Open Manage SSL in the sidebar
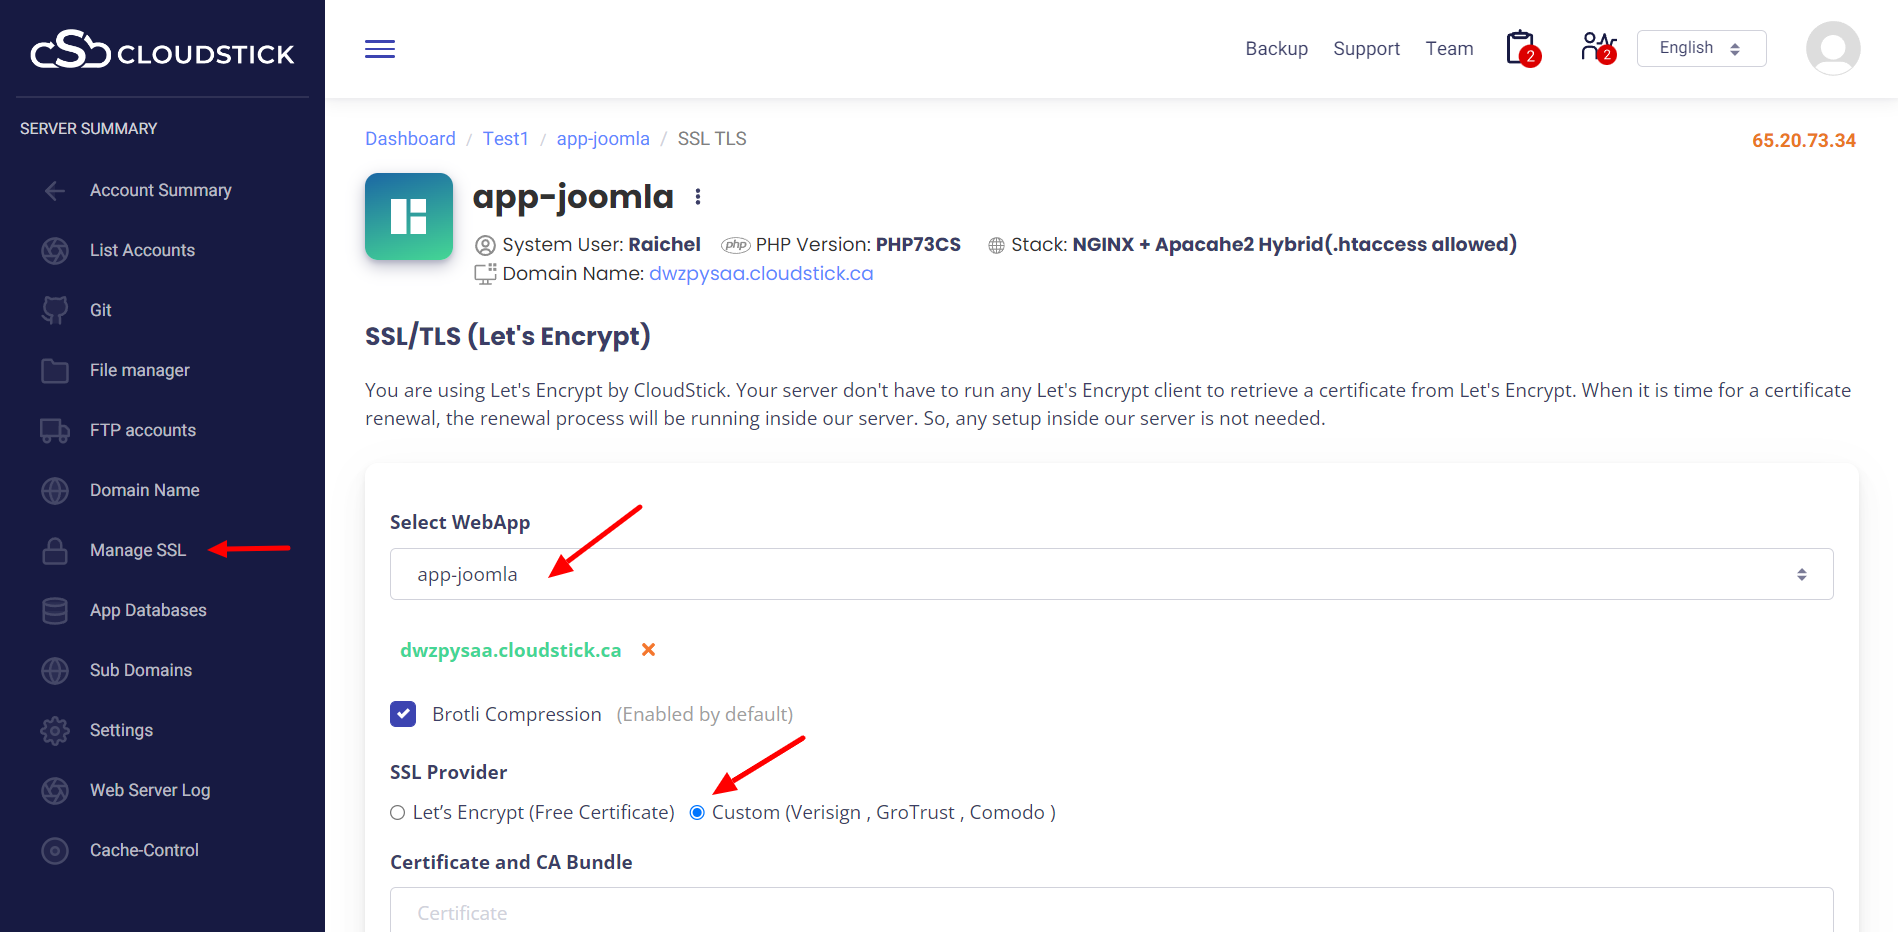The height and width of the screenshot is (932, 1898). (138, 550)
